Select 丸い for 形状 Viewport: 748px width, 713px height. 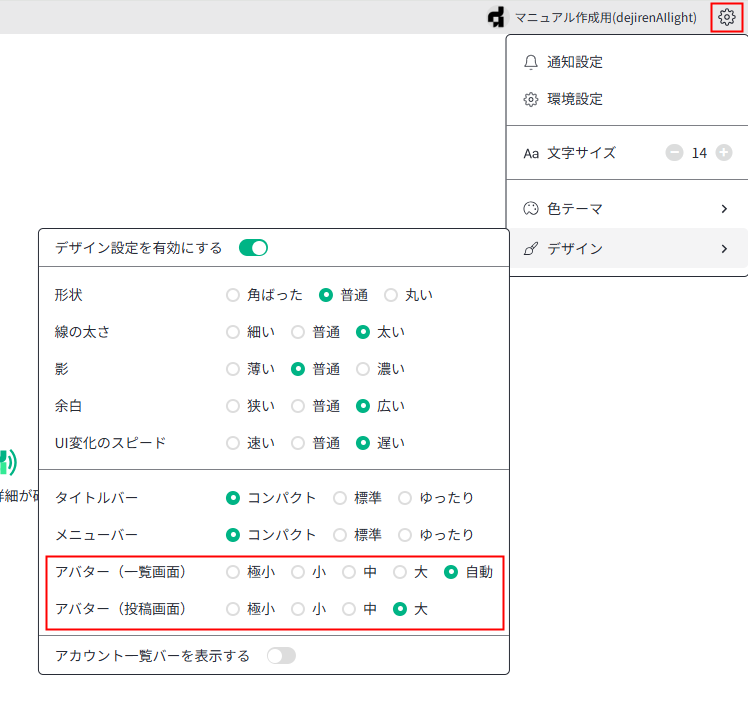(391, 295)
